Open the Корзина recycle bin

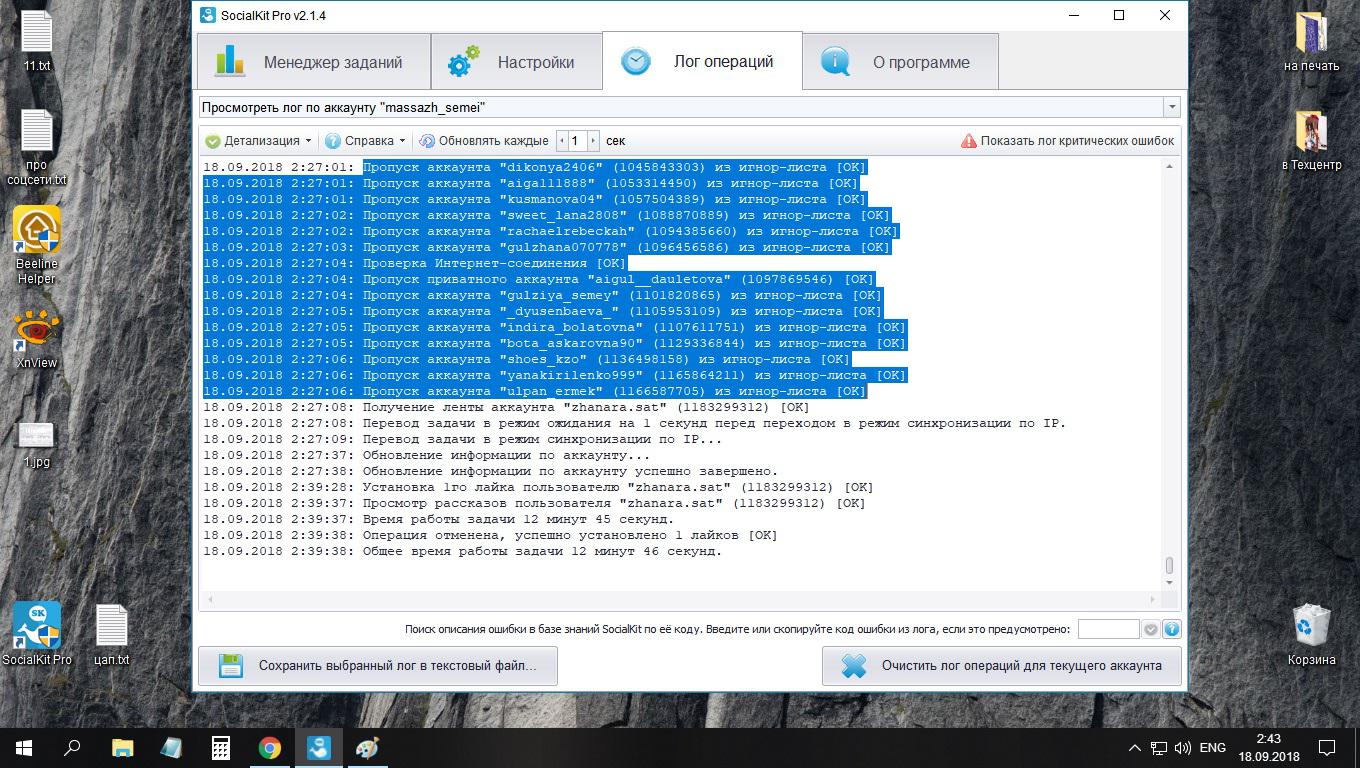pyautogui.click(x=1311, y=633)
